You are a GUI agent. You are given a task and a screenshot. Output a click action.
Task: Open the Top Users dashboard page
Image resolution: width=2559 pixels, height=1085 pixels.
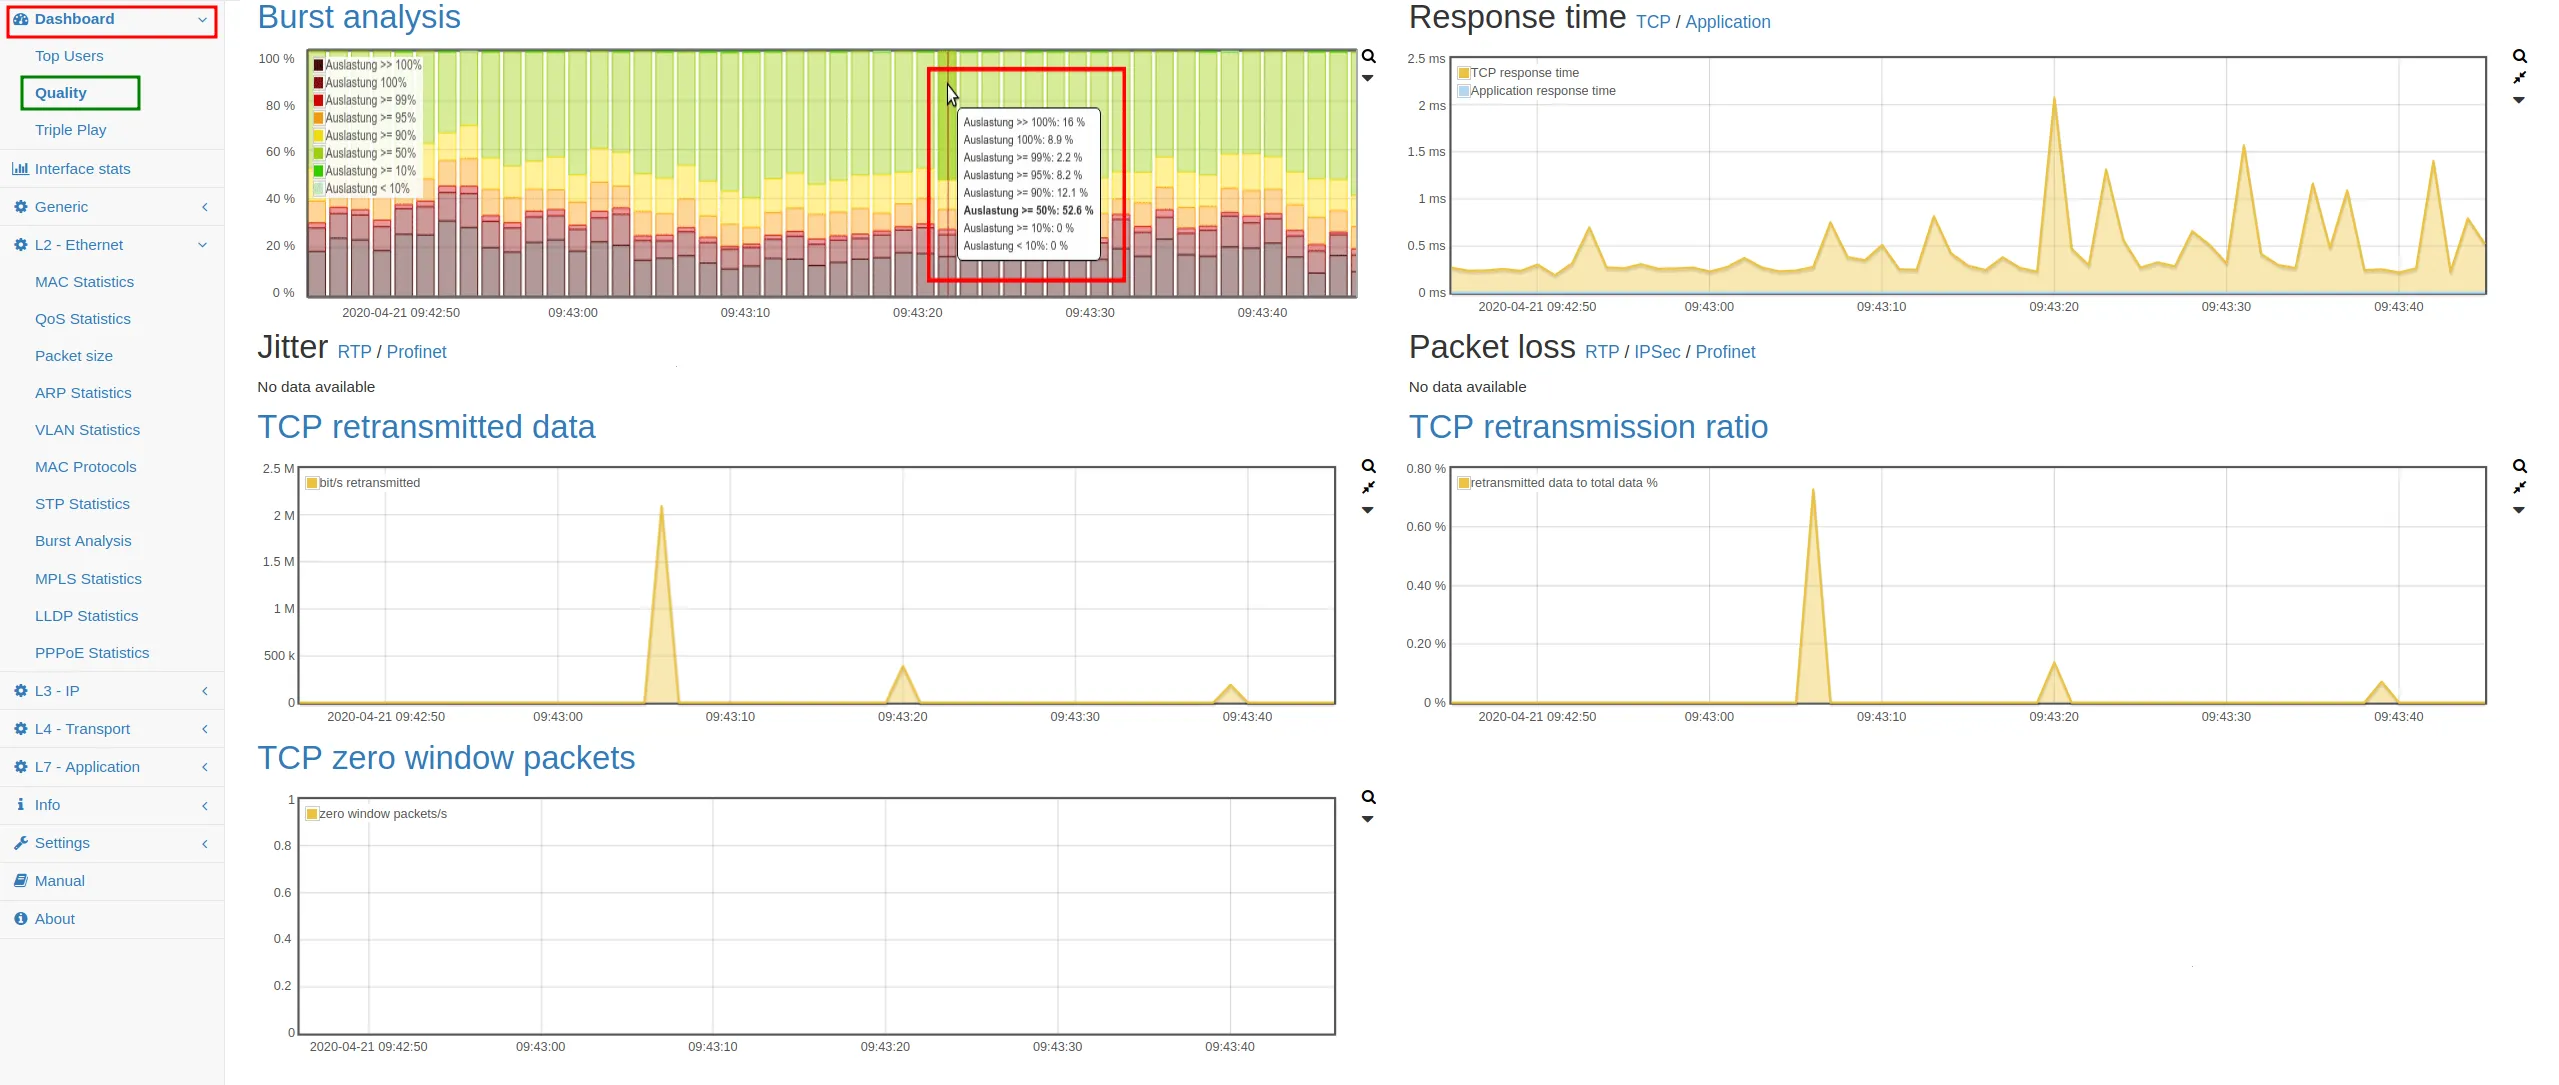tap(69, 56)
